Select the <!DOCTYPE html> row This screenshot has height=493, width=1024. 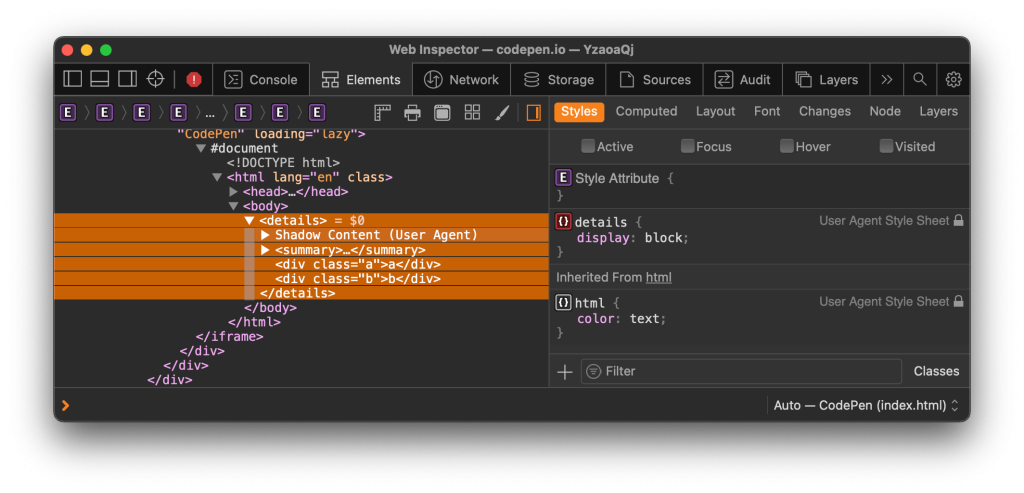tap(283, 163)
